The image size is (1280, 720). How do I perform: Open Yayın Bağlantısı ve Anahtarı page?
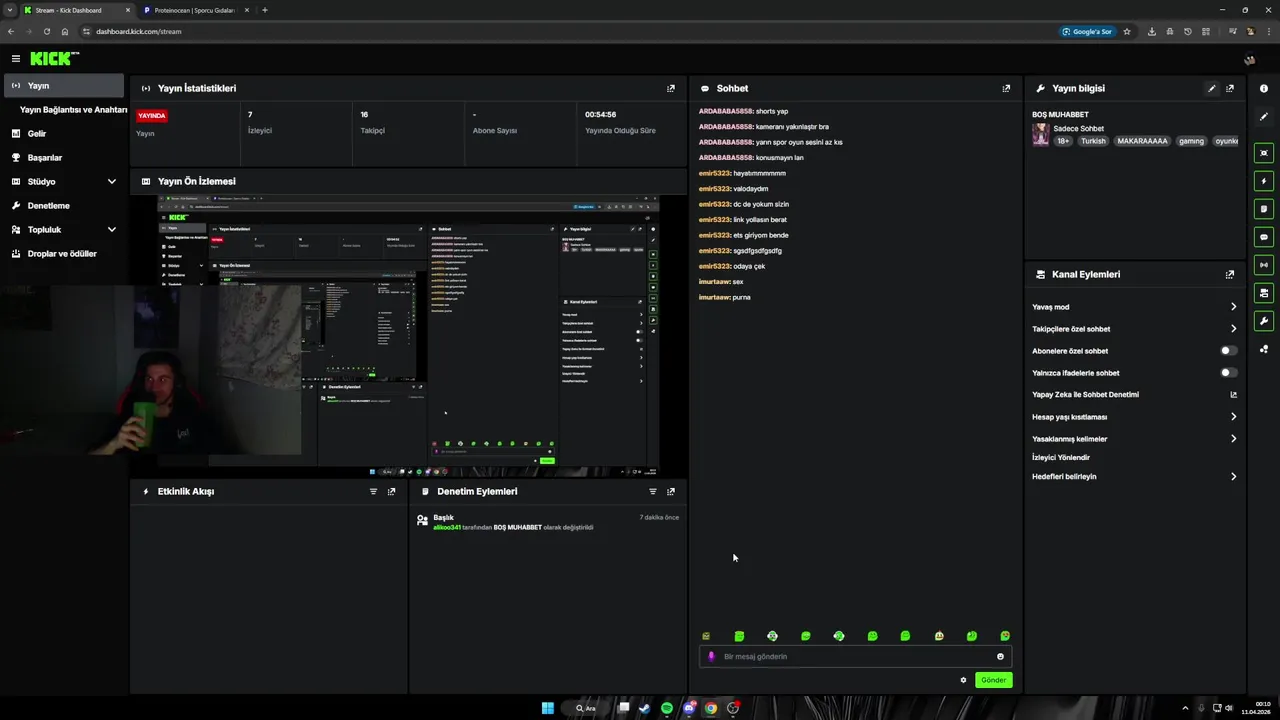[73, 110]
